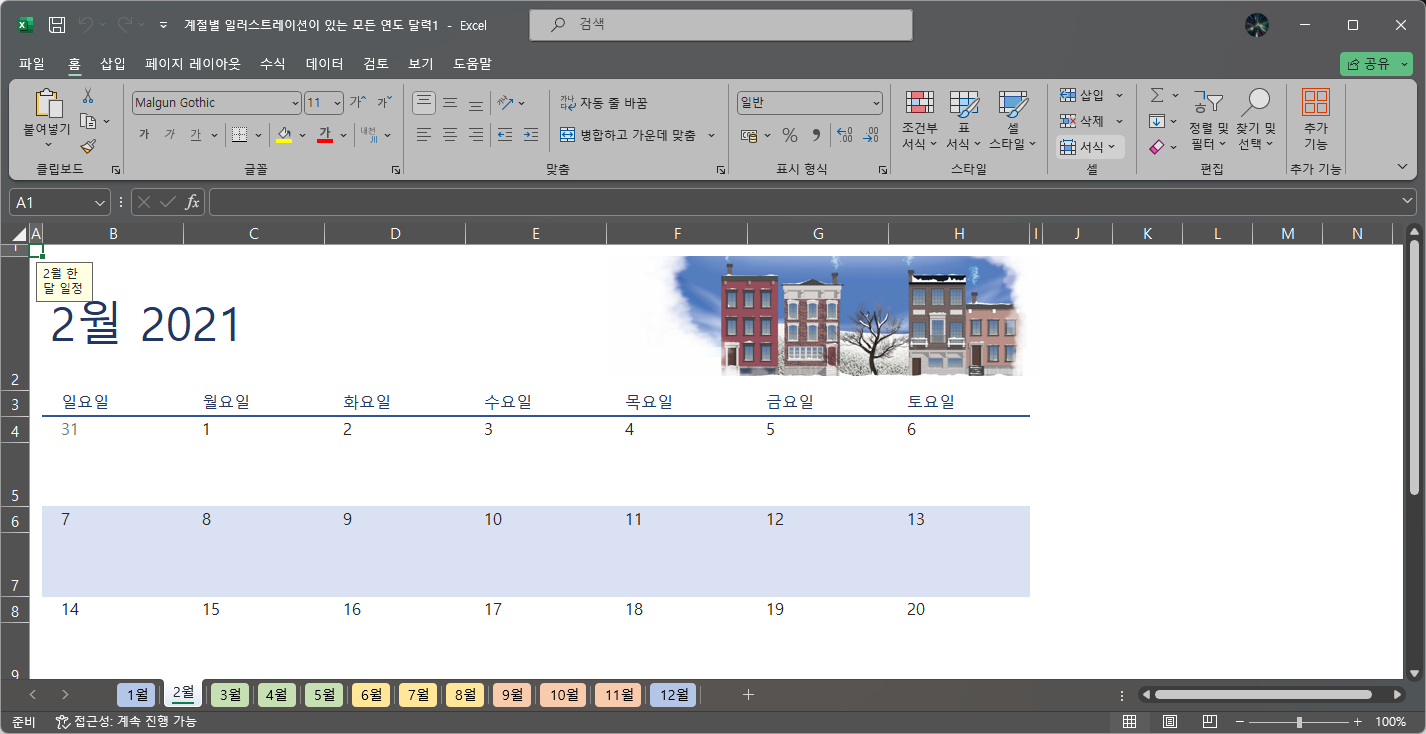Open the 3월 sheet tab
The height and width of the screenshot is (734, 1426).
click(230, 694)
